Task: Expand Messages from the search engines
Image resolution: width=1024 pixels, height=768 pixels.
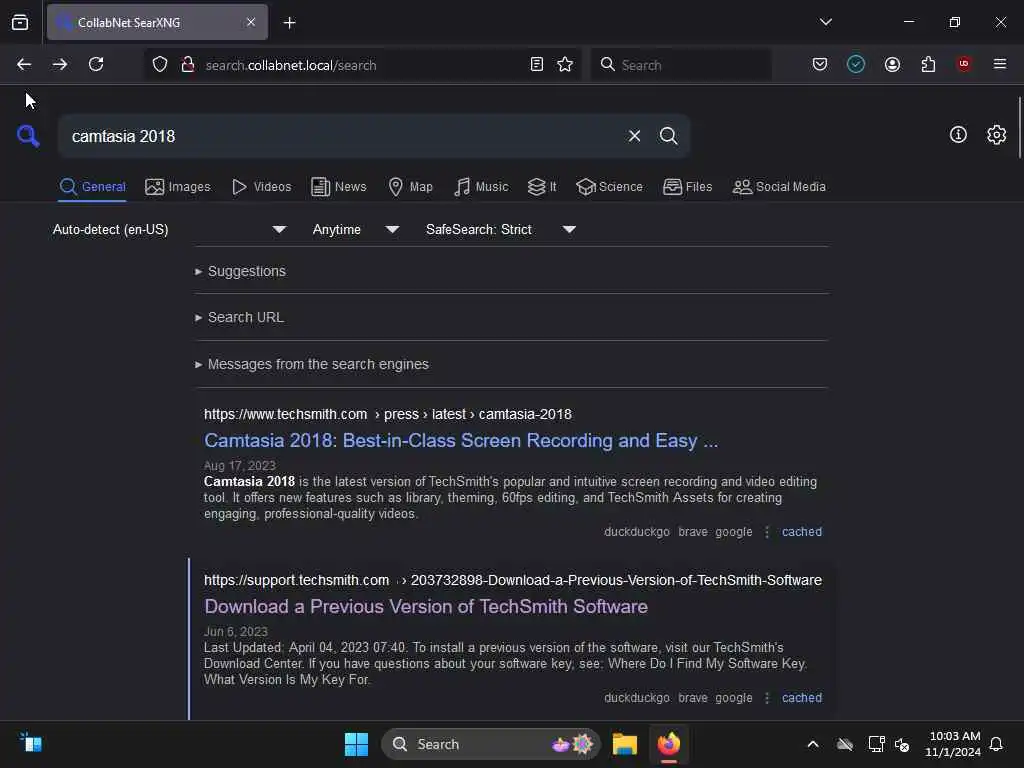Action: tap(312, 364)
